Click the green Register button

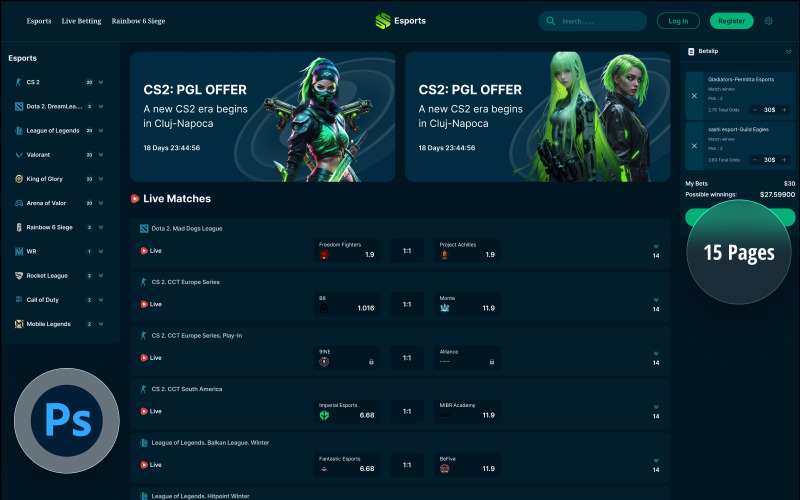pos(732,21)
